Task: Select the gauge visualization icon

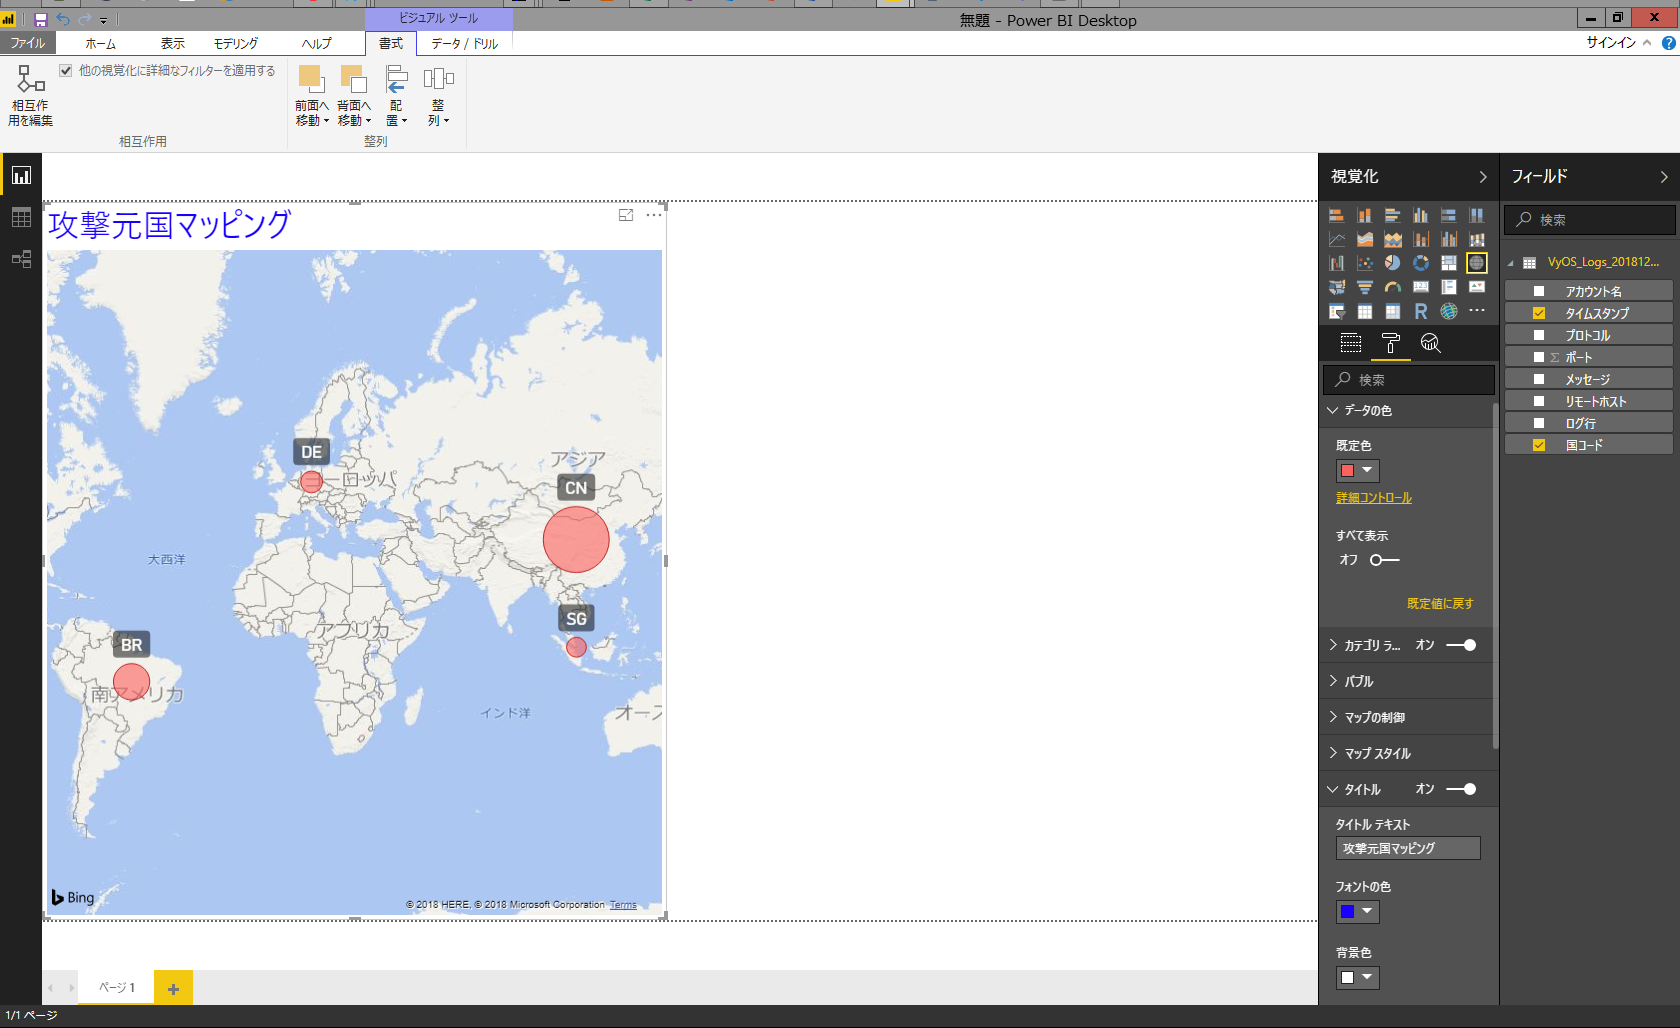Action: click(x=1392, y=287)
